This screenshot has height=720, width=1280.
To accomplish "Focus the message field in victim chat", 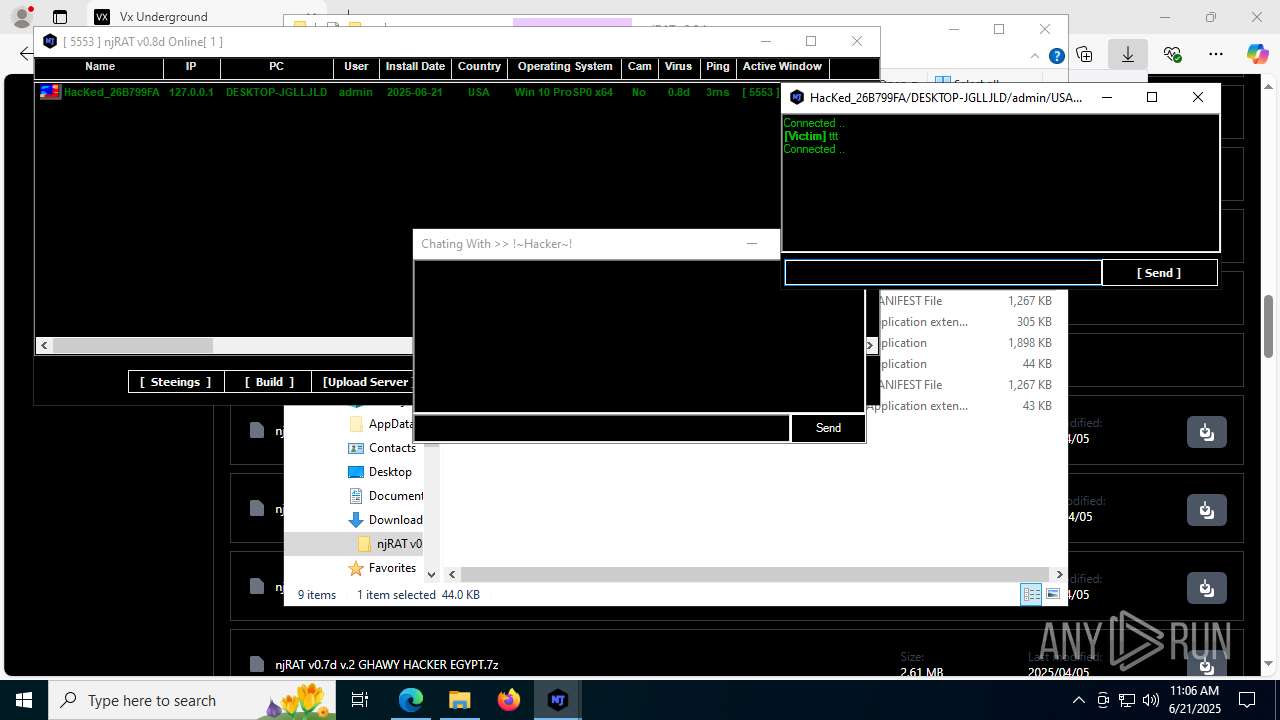I will [943, 272].
